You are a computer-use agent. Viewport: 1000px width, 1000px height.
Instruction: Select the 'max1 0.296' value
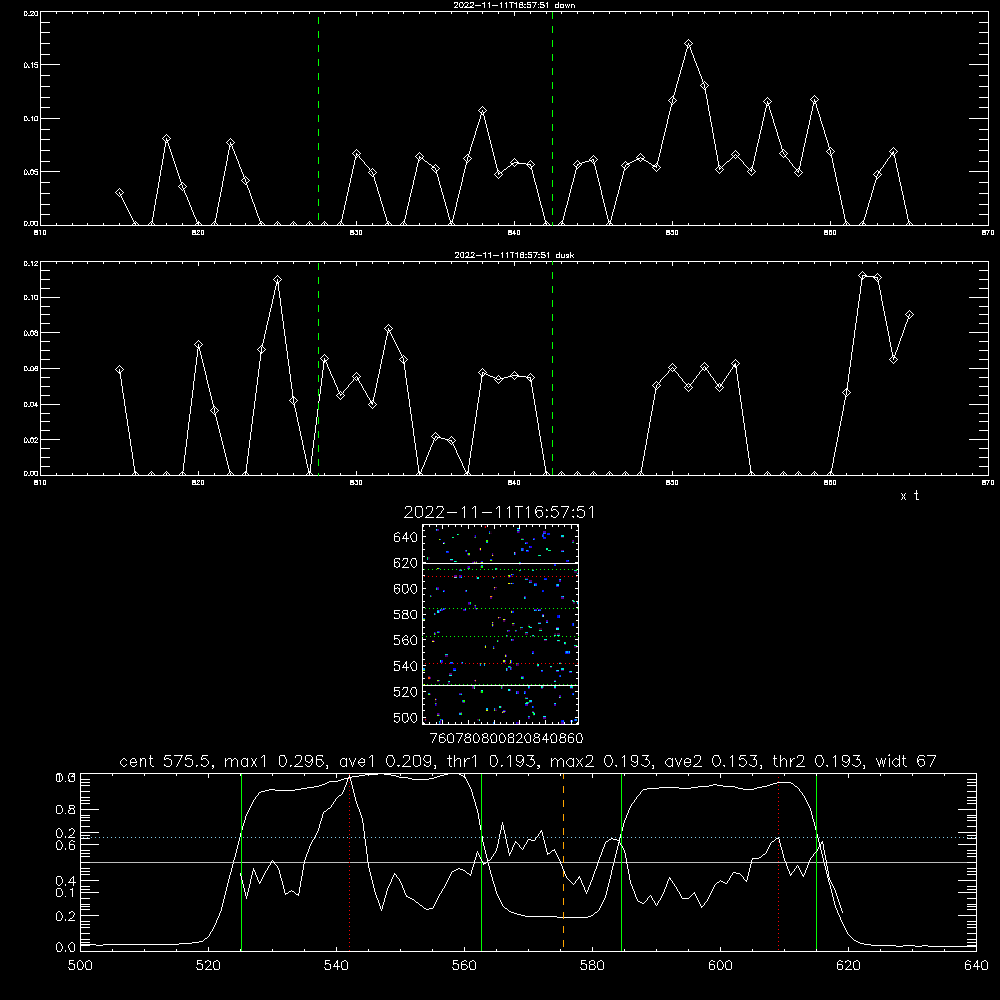click(x=276, y=761)
